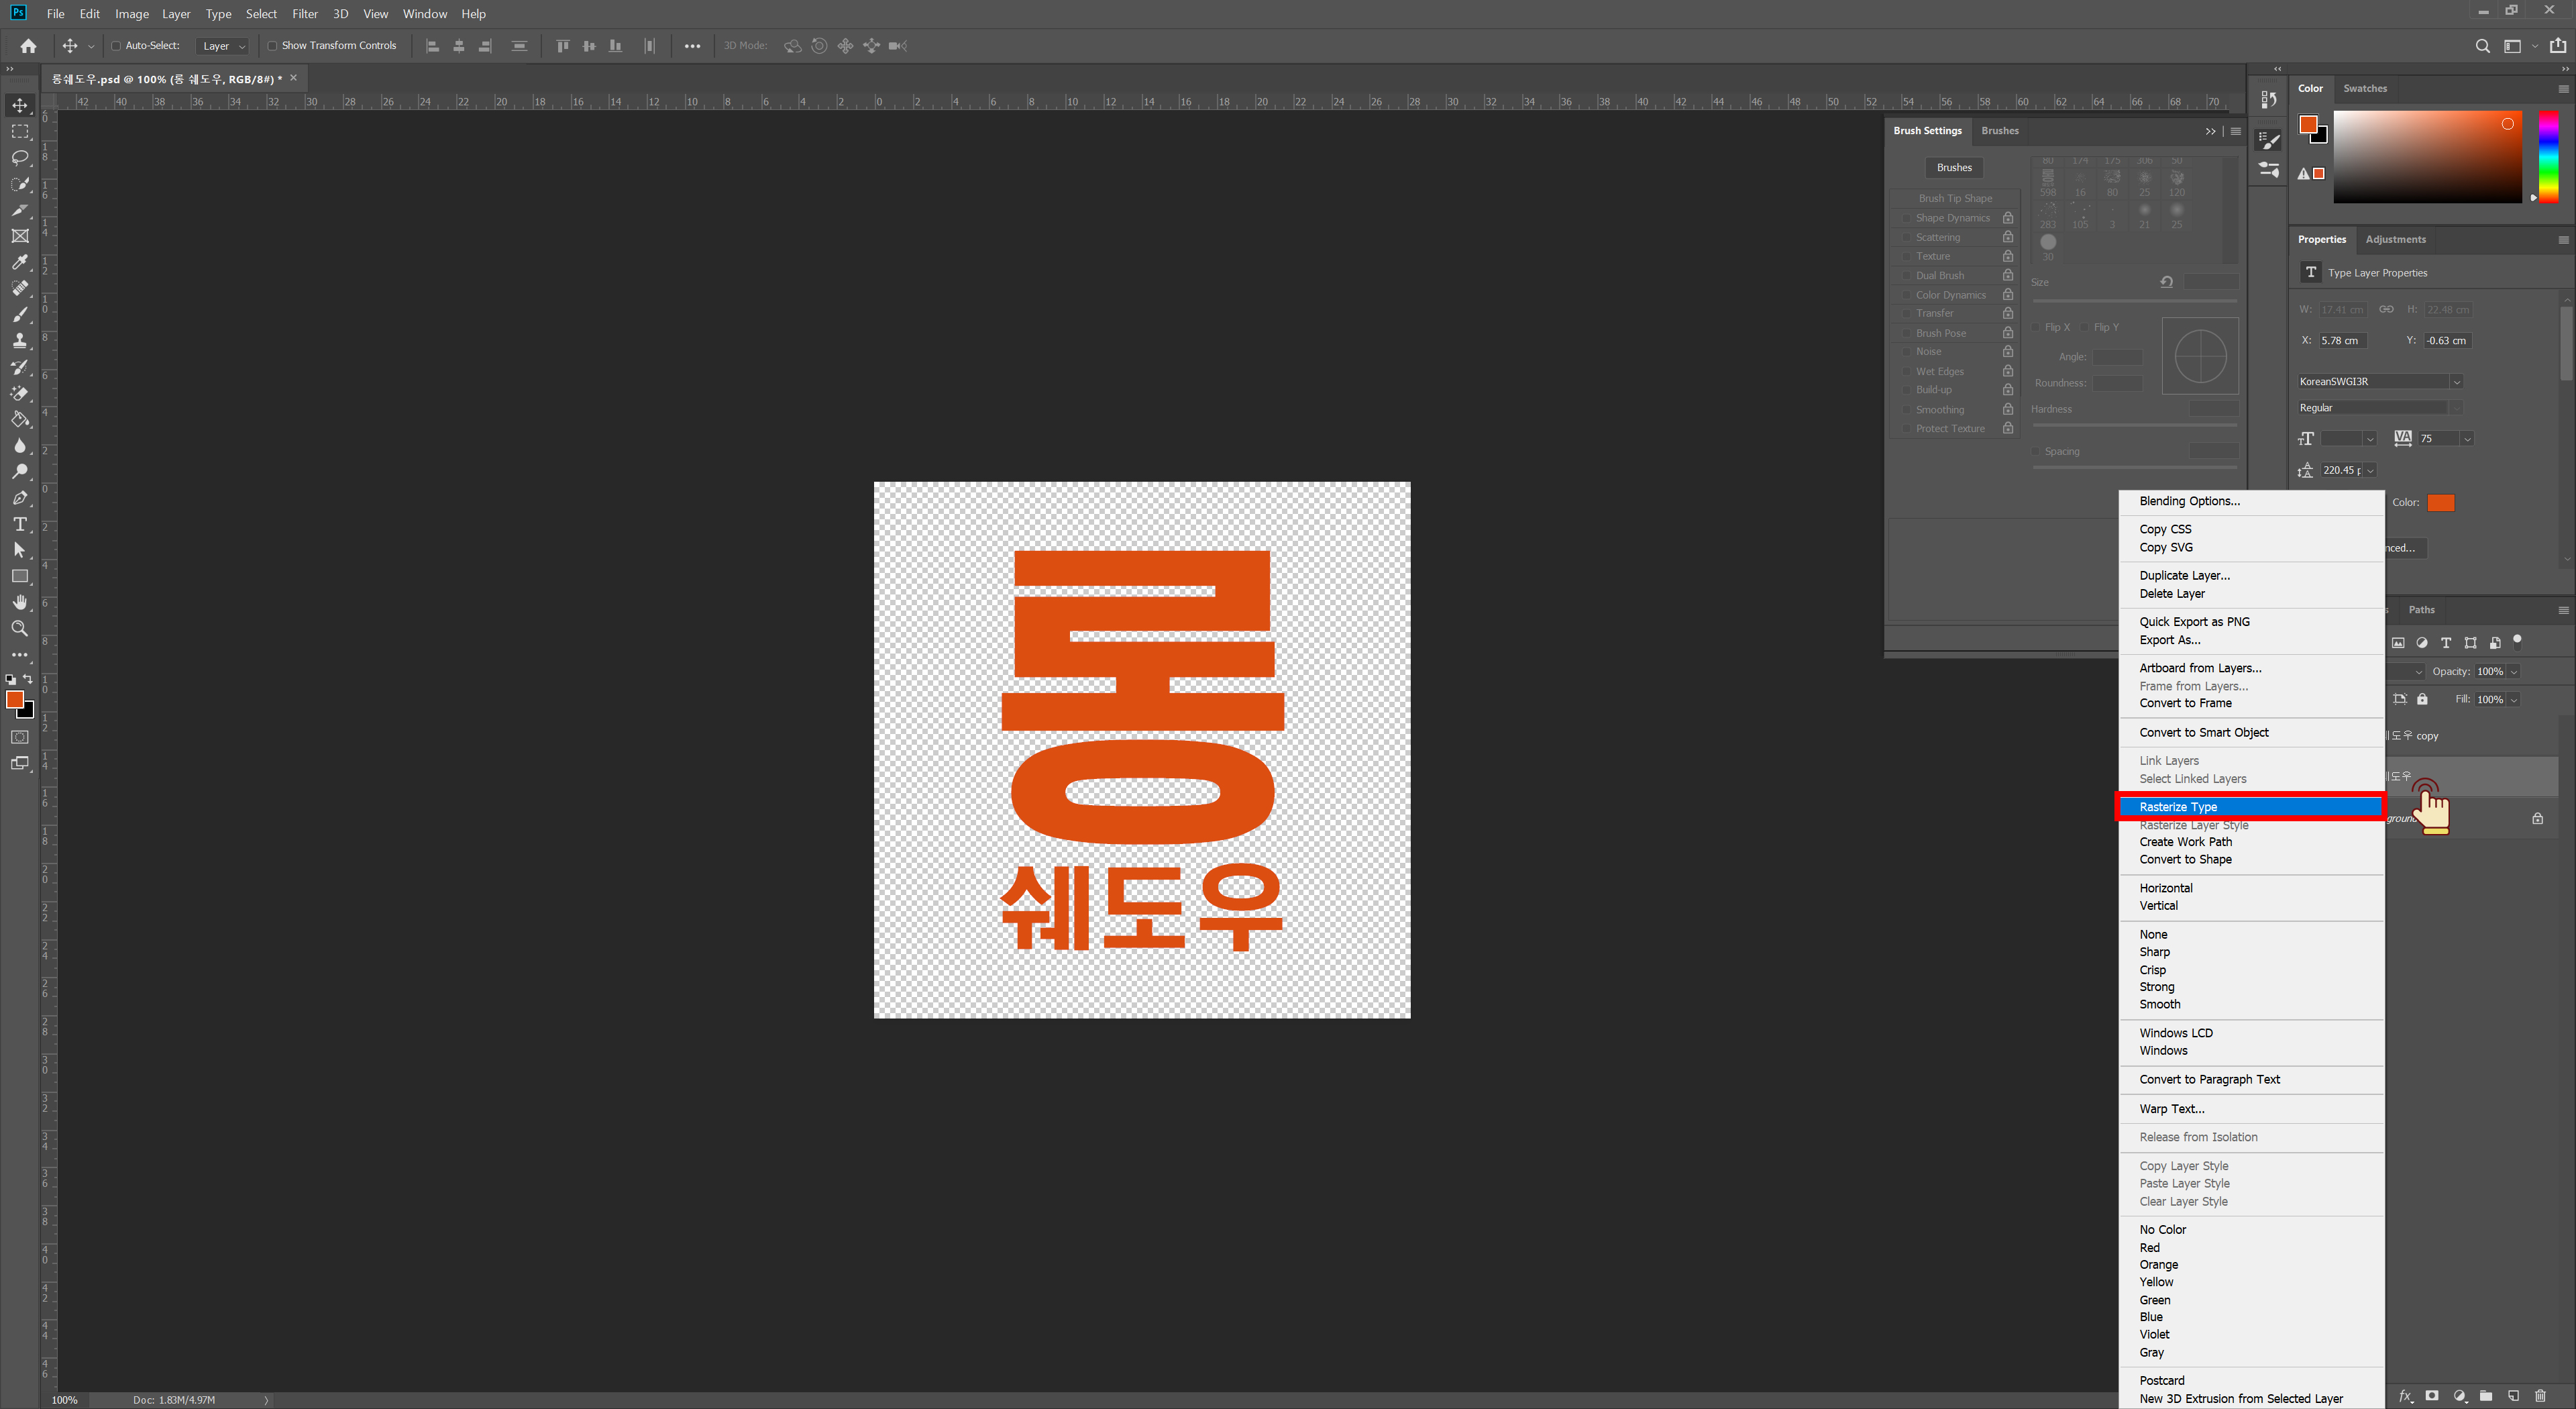This screenshot has height=1409, width=2576.
Task: Open the Auto-Select Layer dropdown
Action: coord(223,46)
